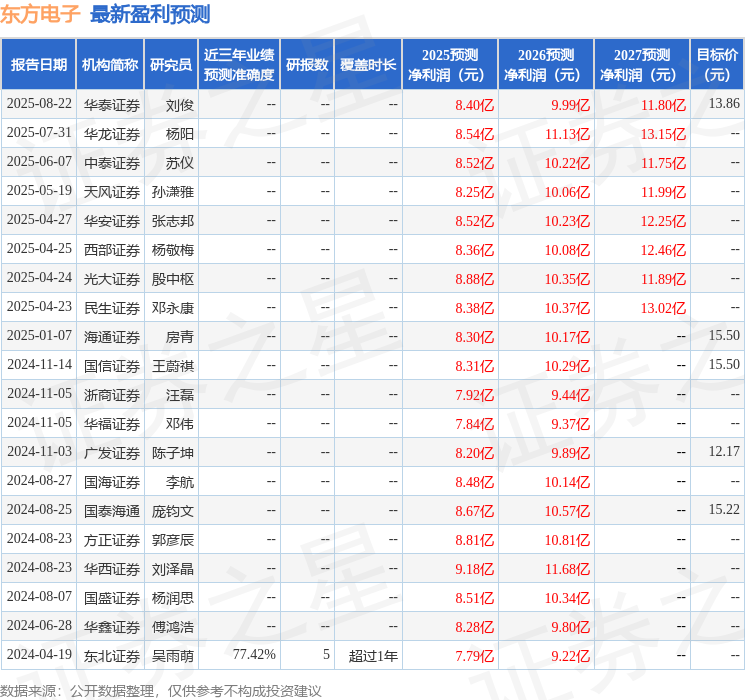Click 国海证券 institution cell
This screenshot has width=745, height=700.
click(112, 482)
